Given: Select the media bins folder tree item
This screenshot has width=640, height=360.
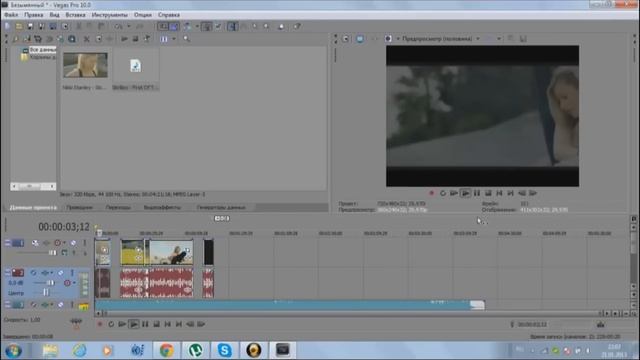Looking at the screenshot, I should (39, 57).
